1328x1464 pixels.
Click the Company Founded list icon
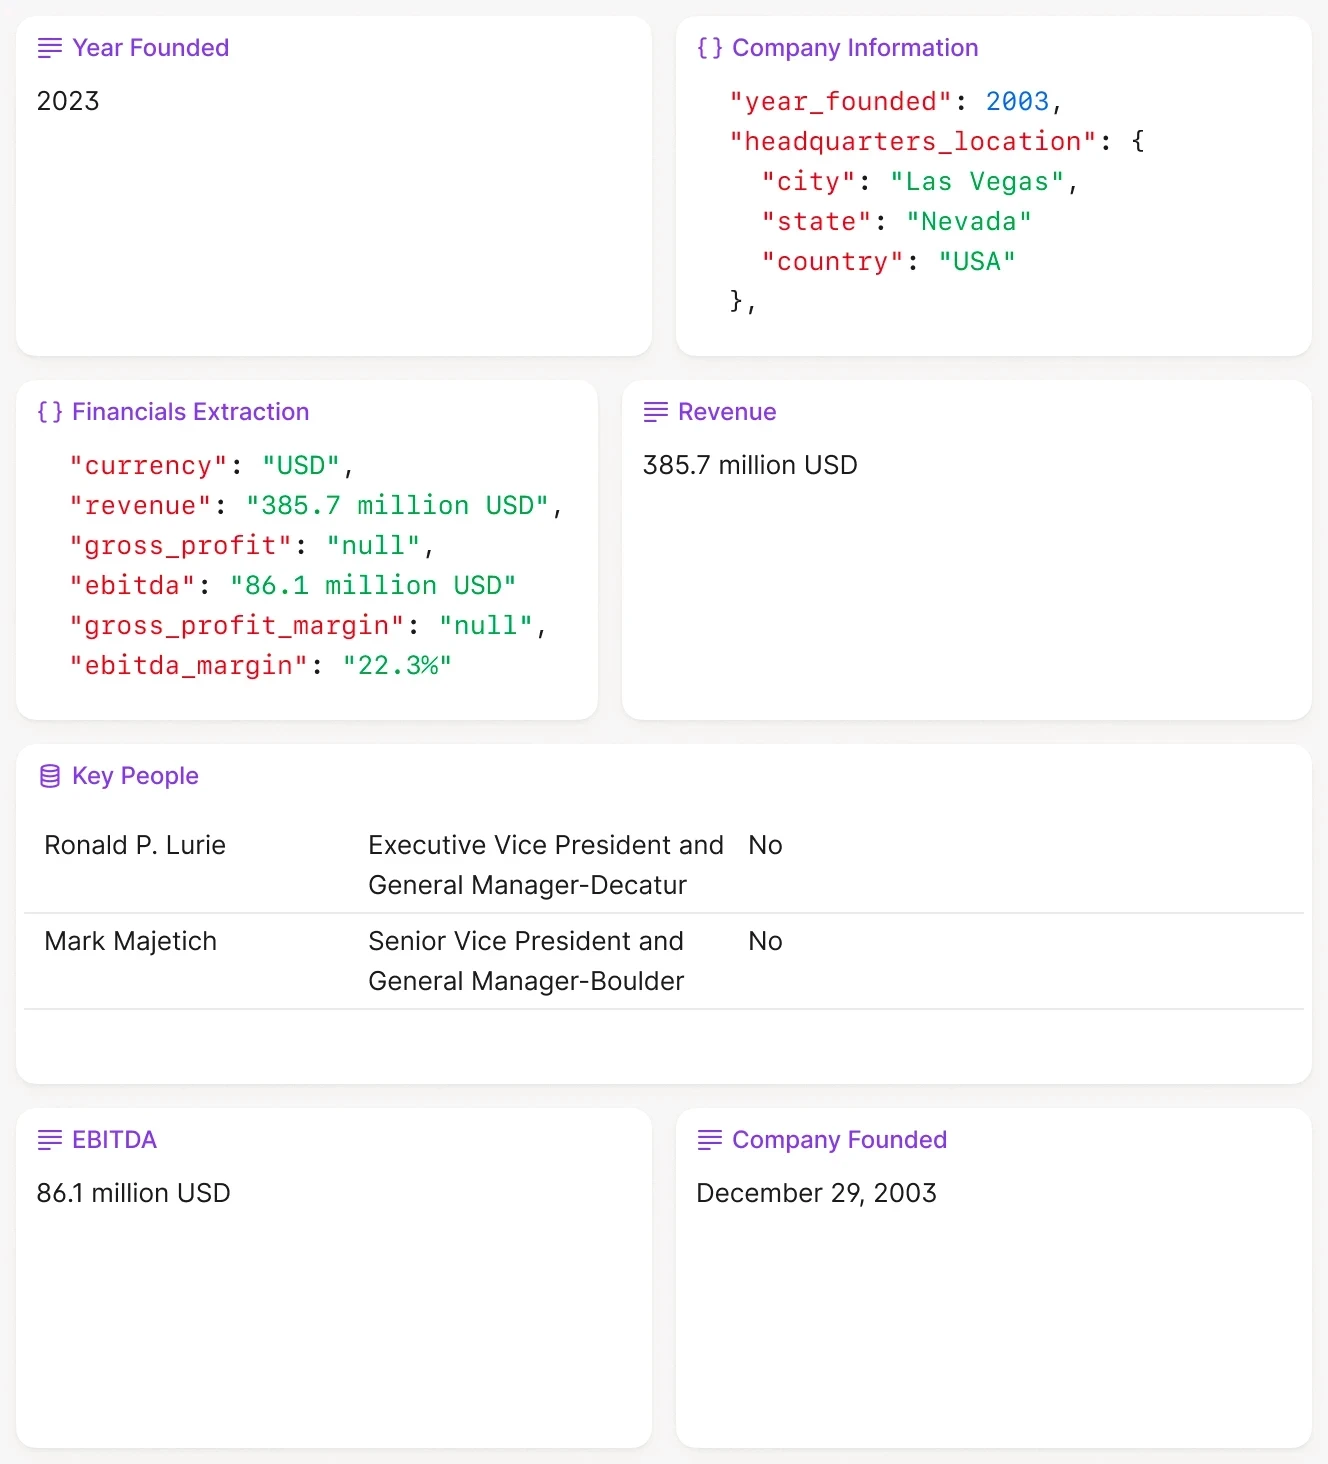711,1140
